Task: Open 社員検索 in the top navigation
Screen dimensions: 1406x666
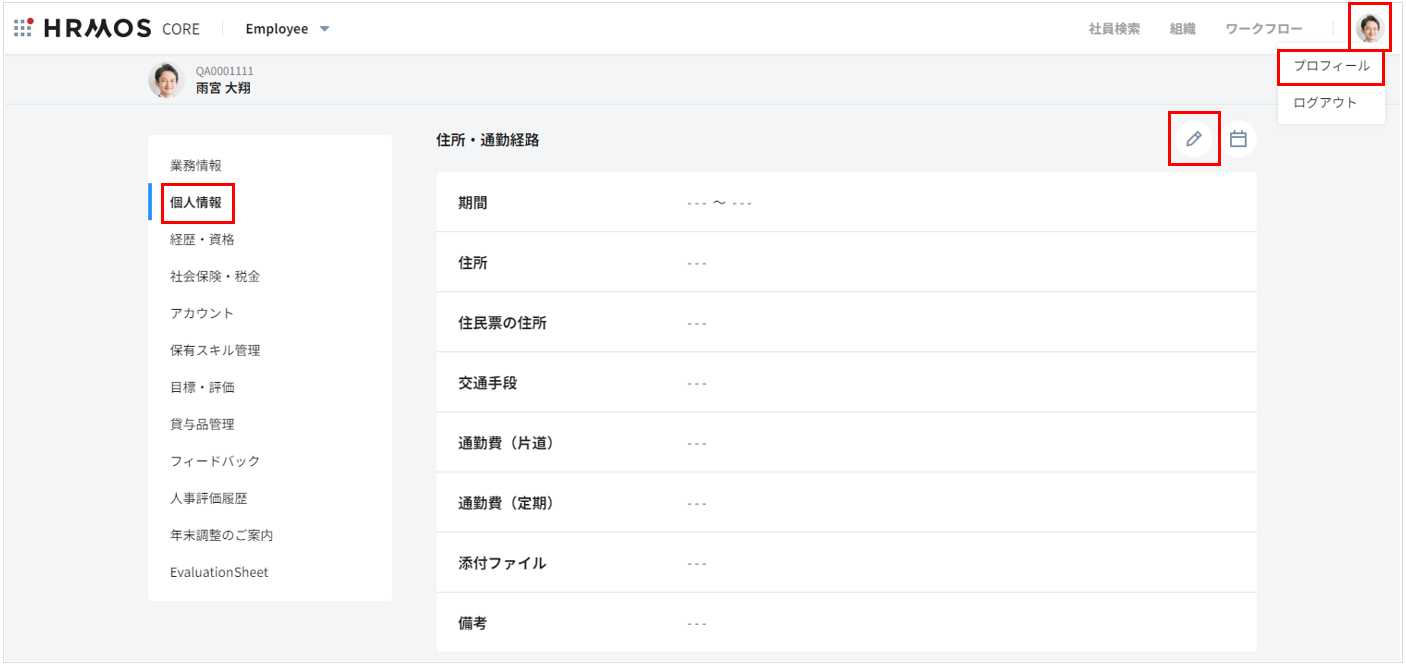Action: (1114, 29)
